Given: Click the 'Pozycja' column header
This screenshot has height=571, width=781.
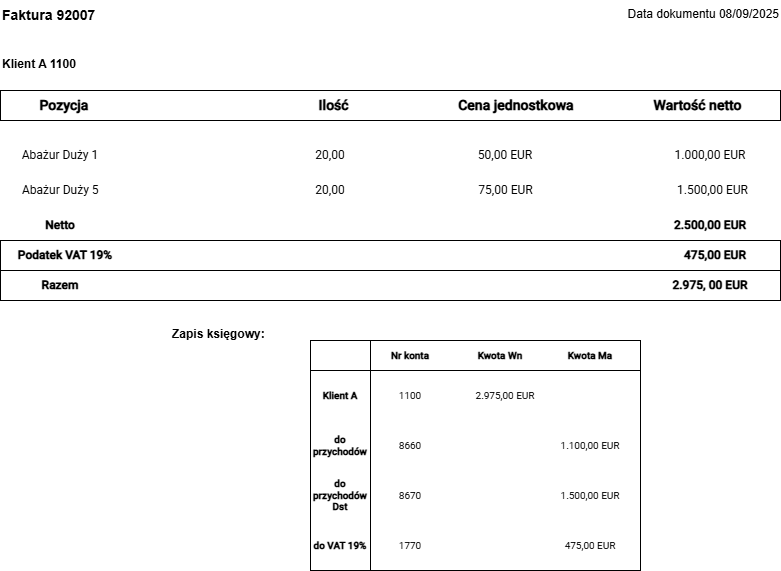Looking at the screenshot, I should click(64, 105).
